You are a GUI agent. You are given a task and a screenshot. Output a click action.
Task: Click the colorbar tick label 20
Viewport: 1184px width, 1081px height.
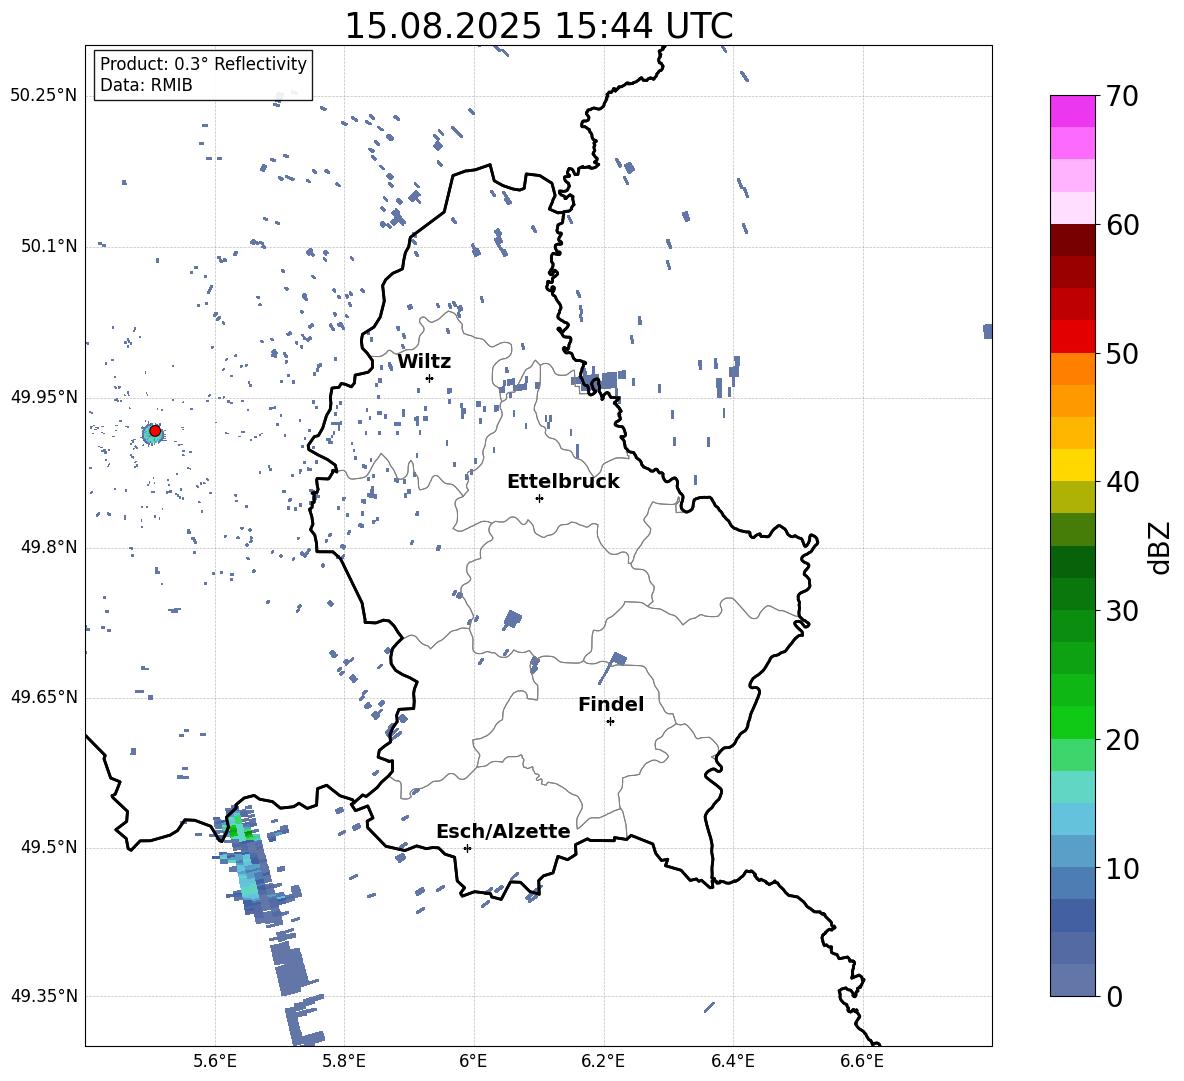(x=1122, y=740)
